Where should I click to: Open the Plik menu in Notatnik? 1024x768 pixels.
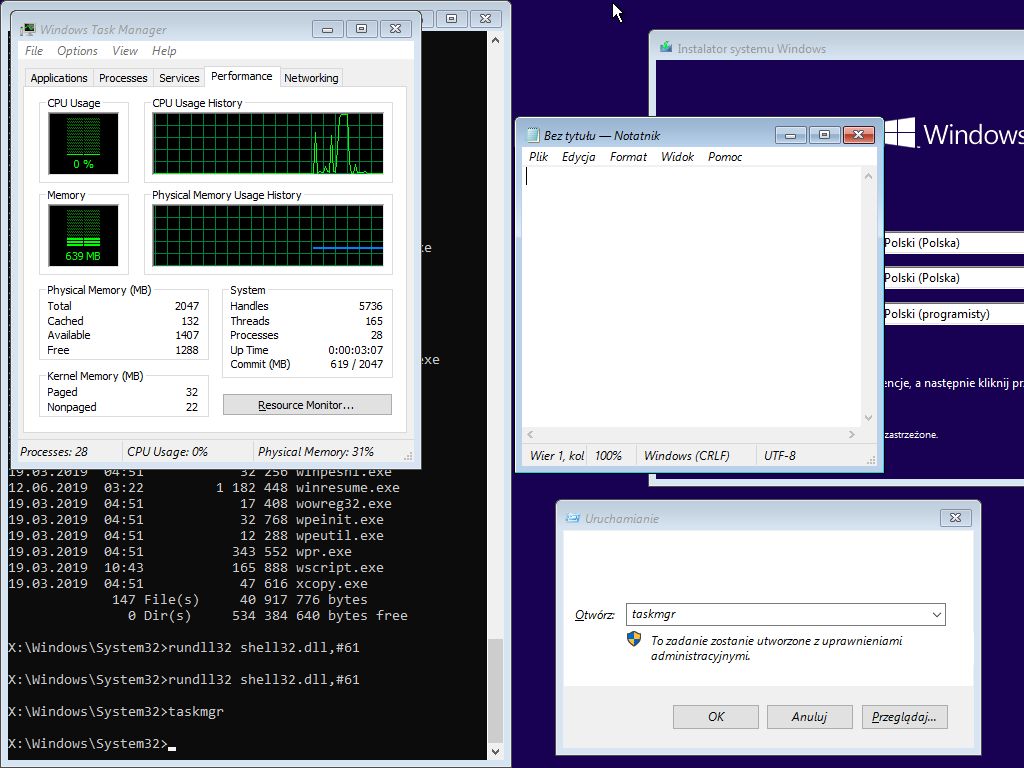click(538, 157)
